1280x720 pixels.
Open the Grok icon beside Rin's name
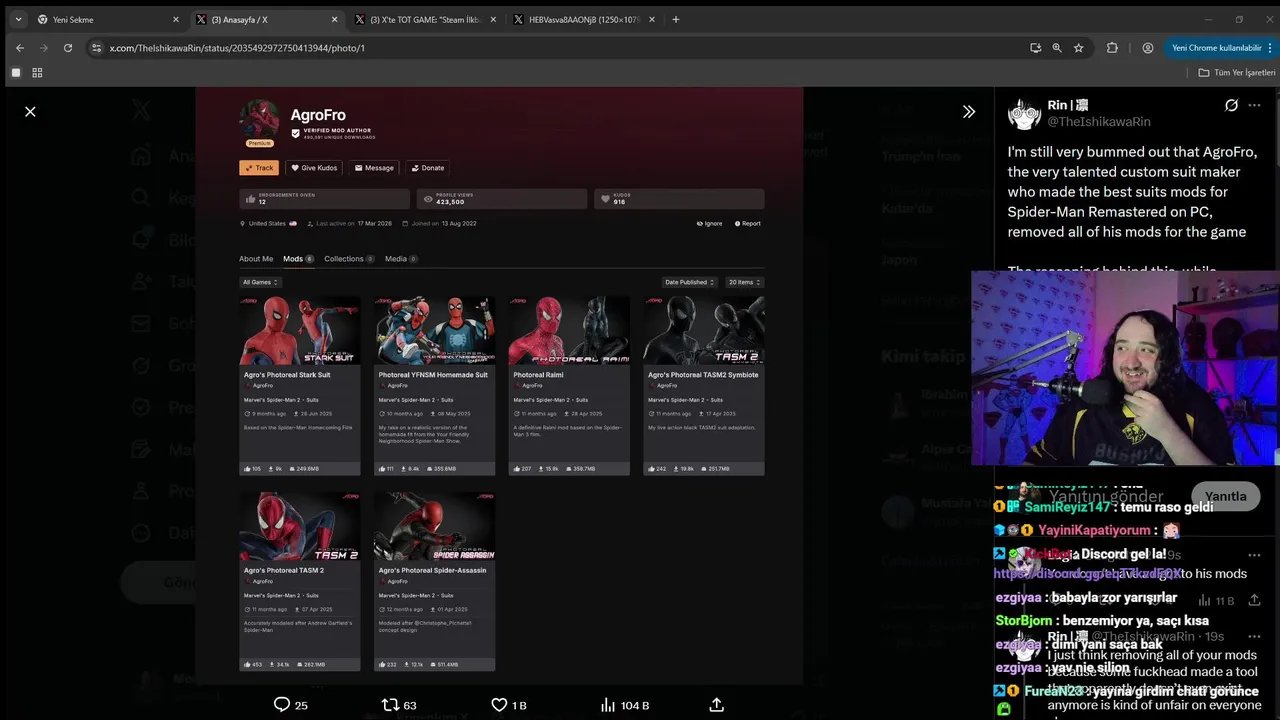click(1232, 105)
